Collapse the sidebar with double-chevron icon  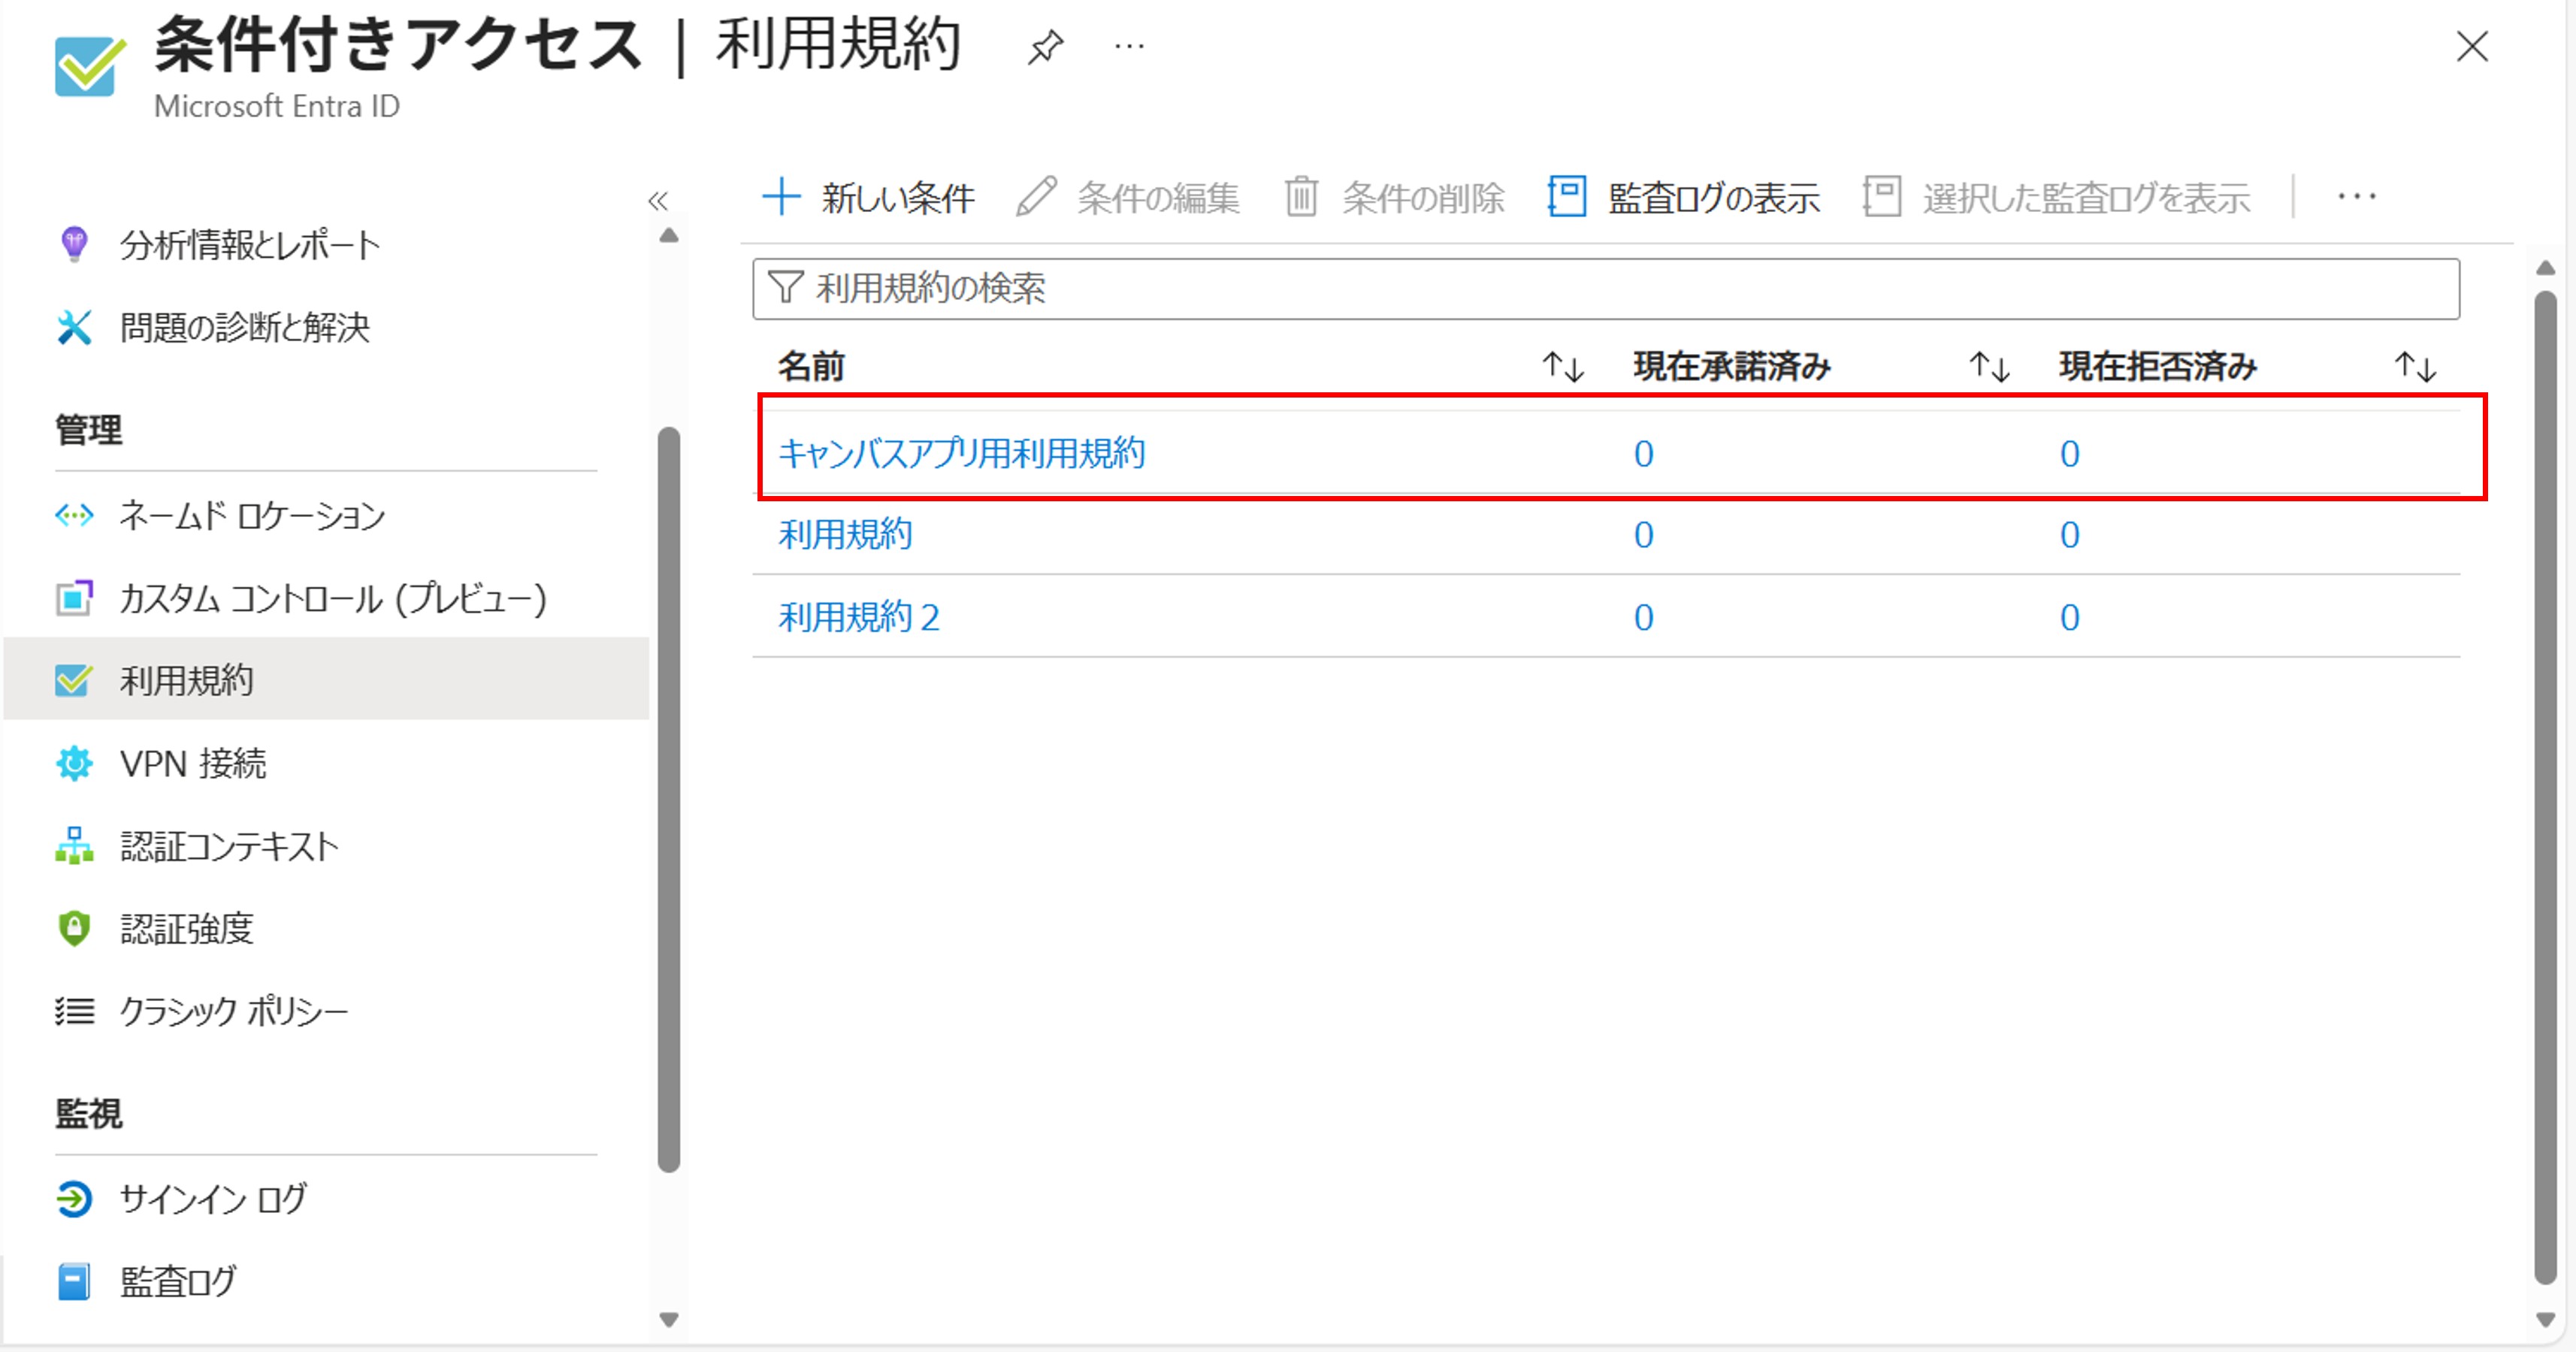[x=657, y=201]
